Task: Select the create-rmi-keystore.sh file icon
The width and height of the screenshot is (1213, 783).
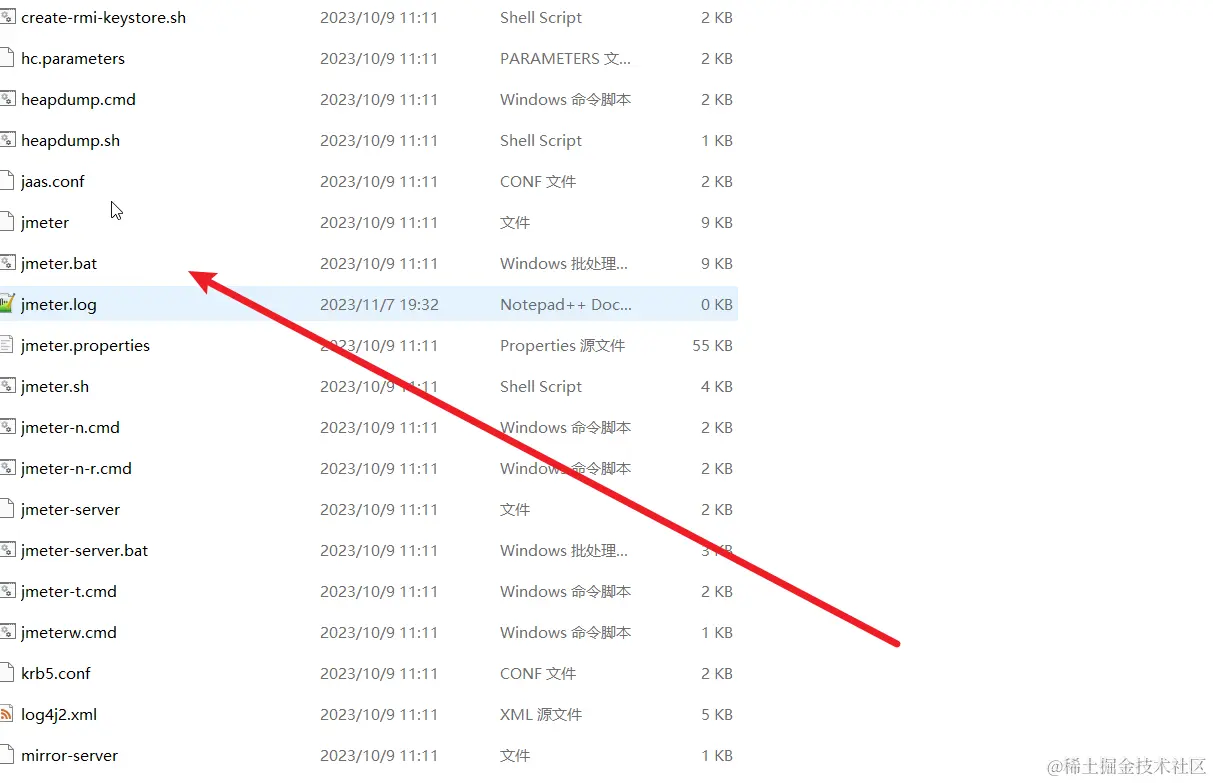Action: tap(6, 17)
